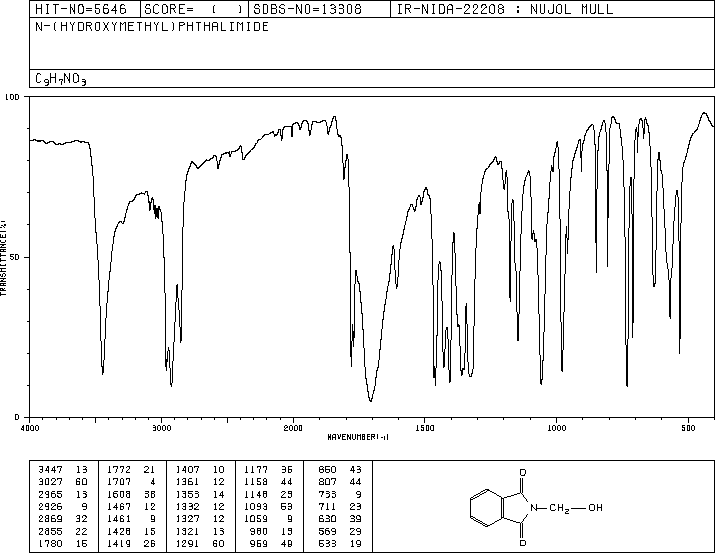Click the C9H7NO3 molecular formula
The image size is (715, 553).
[61, 79]
